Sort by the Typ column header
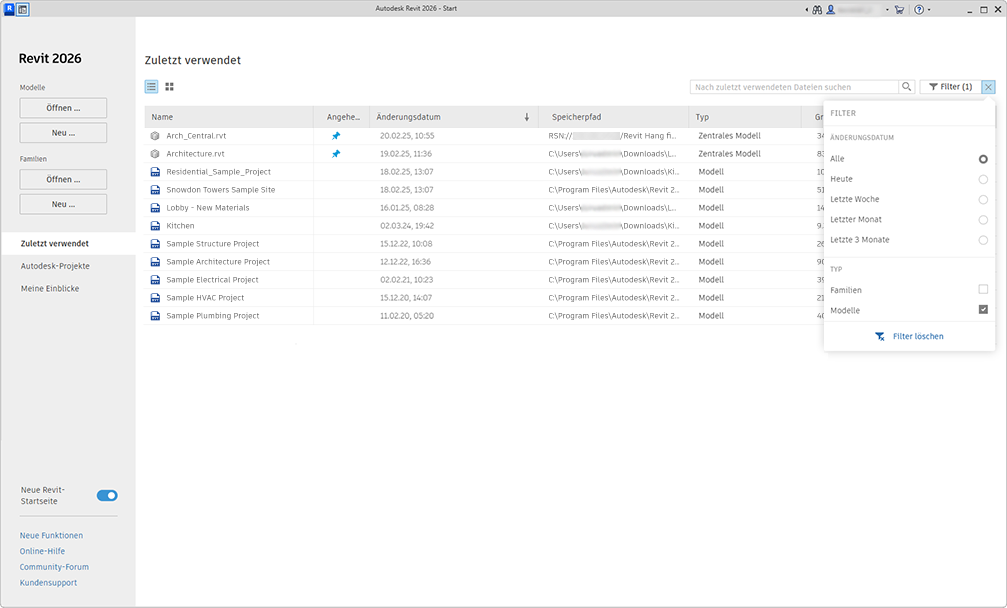Image resolution: width=1007 pixels, height=608 pixels. point(745,117)
